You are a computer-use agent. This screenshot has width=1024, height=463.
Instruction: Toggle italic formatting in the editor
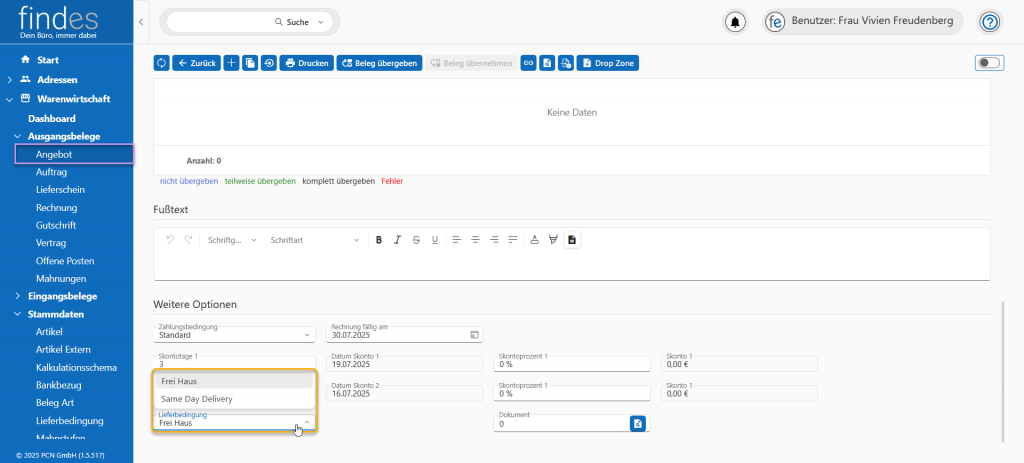(x=397, y=240)
